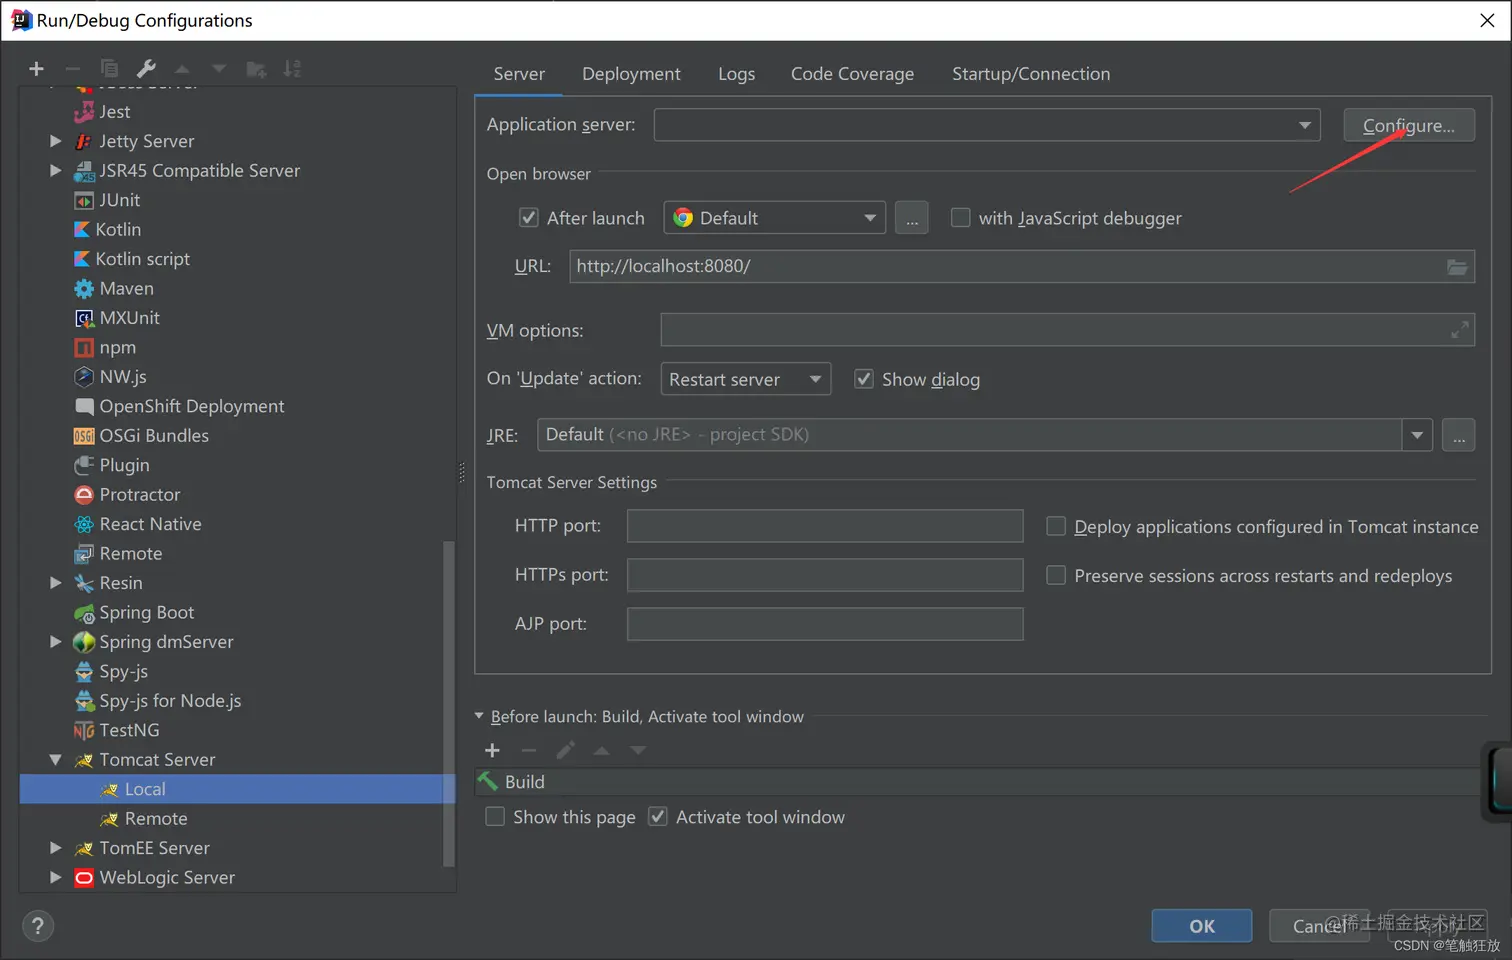
Task: Click OK button
Action: 1202,926
